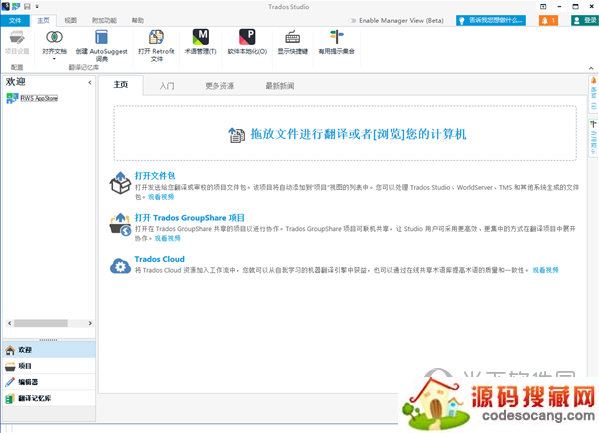Click 观看视频 under 打开文件包
This screenshot has height=433, width=599.
pos(161,197)
